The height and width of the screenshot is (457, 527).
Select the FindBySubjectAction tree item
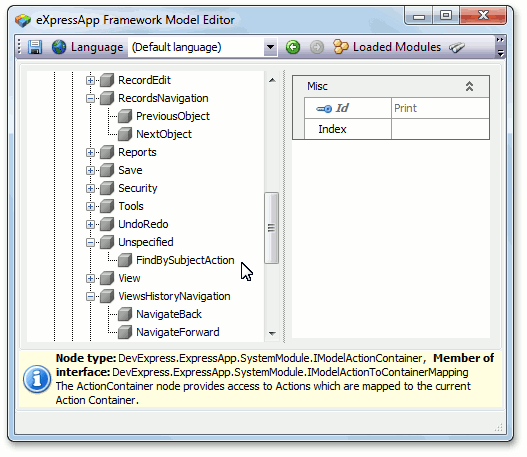tap(185, 260)
